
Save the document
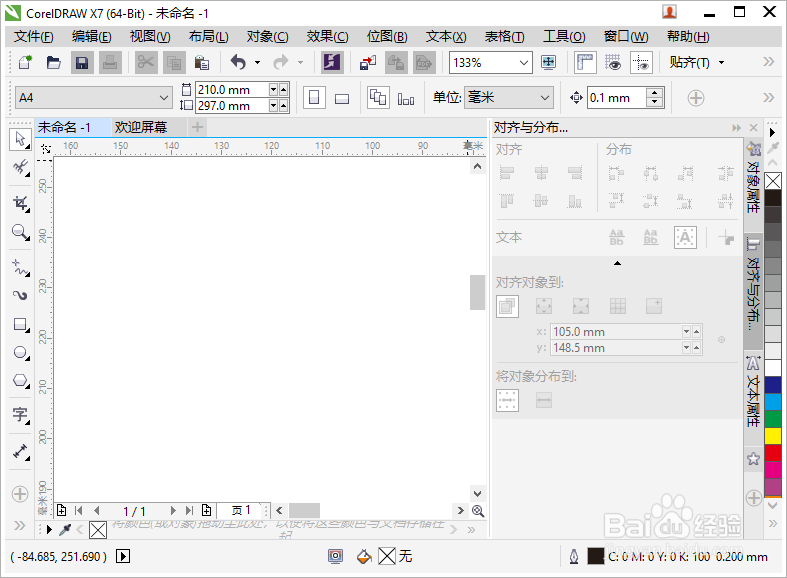(82, 63)
